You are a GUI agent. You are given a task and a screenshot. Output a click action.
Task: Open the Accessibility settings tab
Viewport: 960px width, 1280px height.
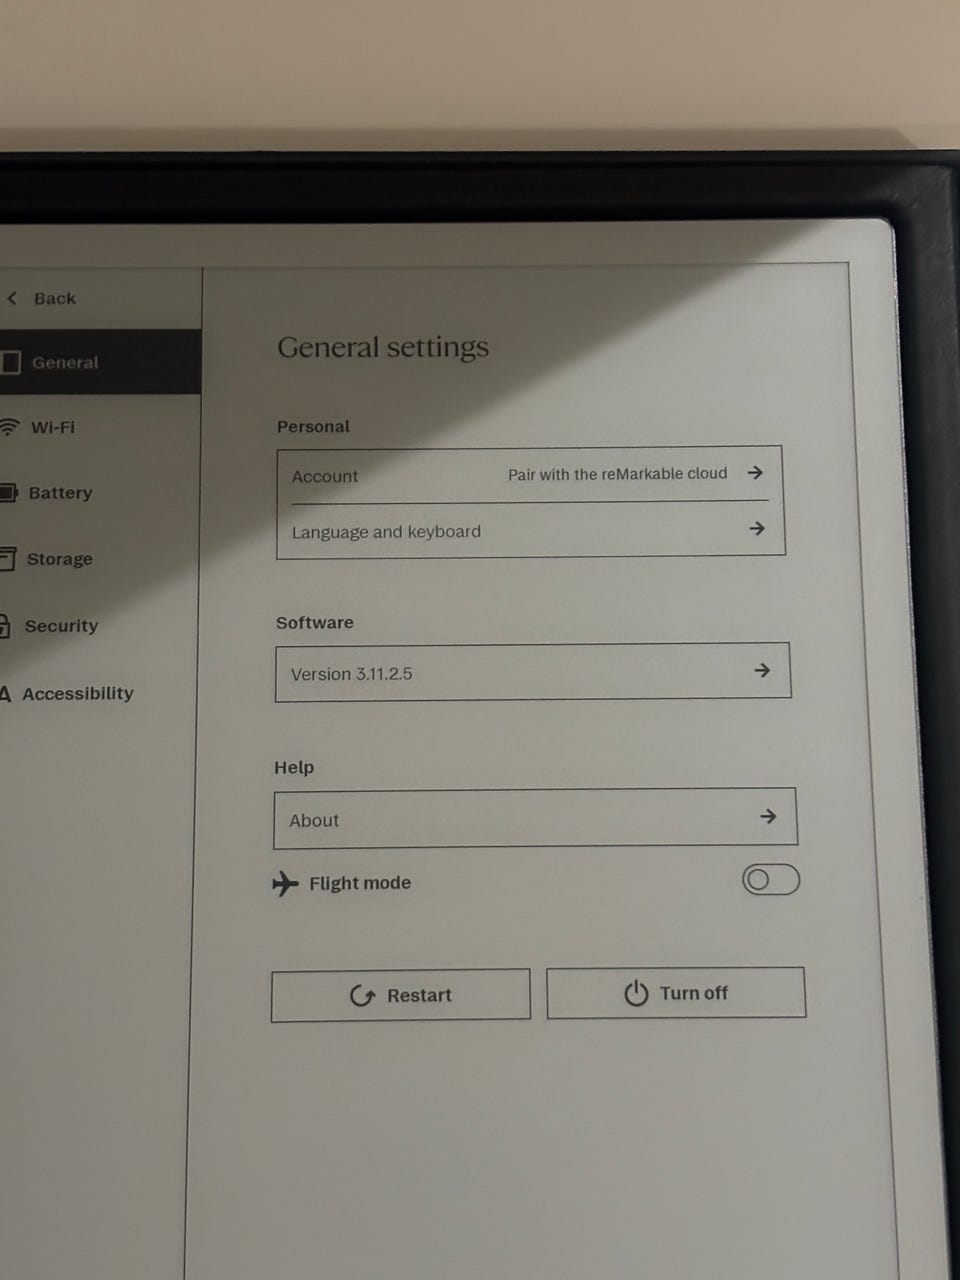click(98, 693)
